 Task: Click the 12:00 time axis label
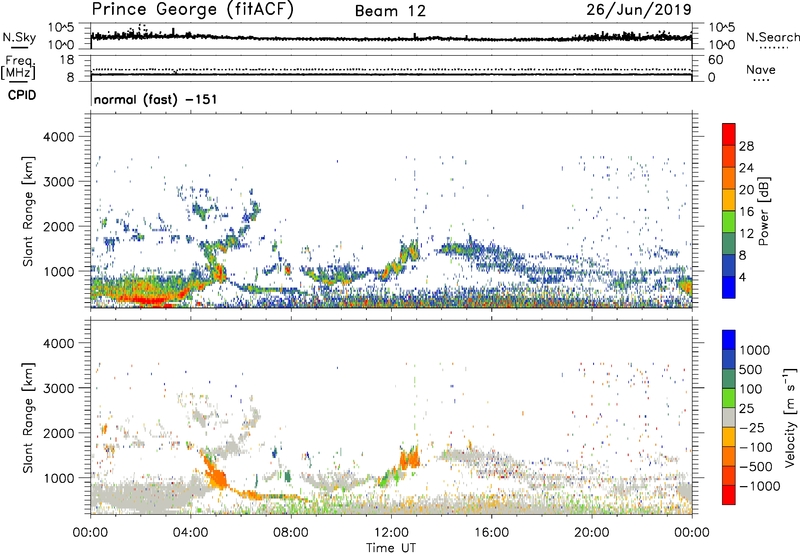391,533
